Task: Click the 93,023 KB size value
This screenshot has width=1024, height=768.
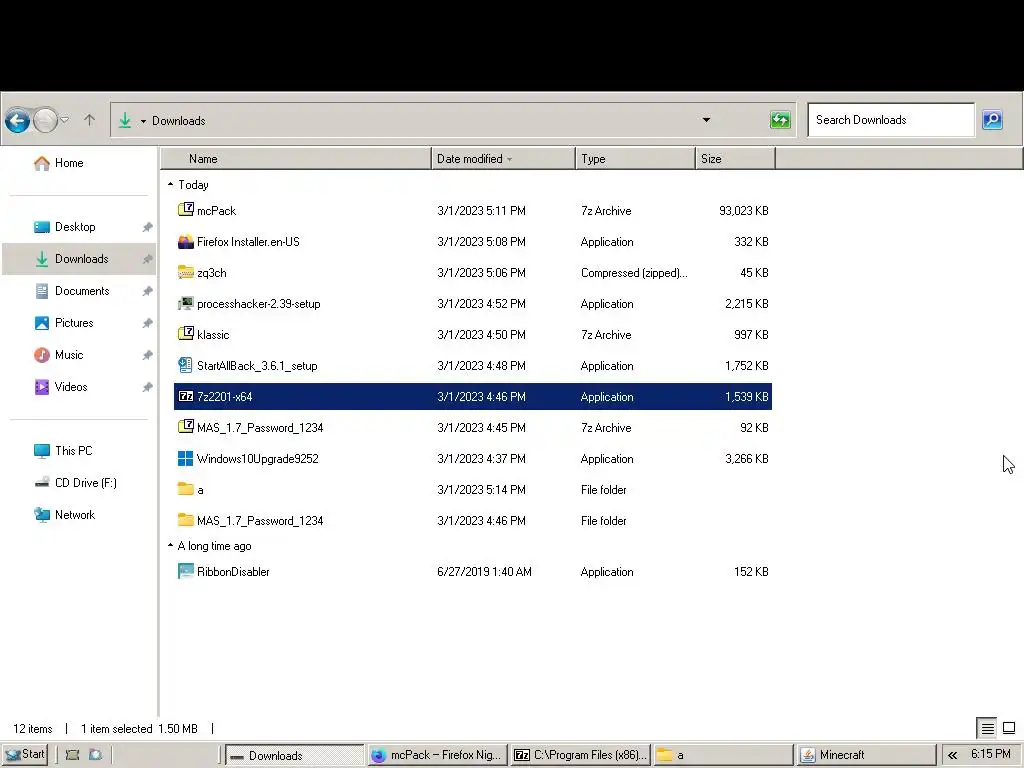Action: pyautogui.click(x=743, y=211)
